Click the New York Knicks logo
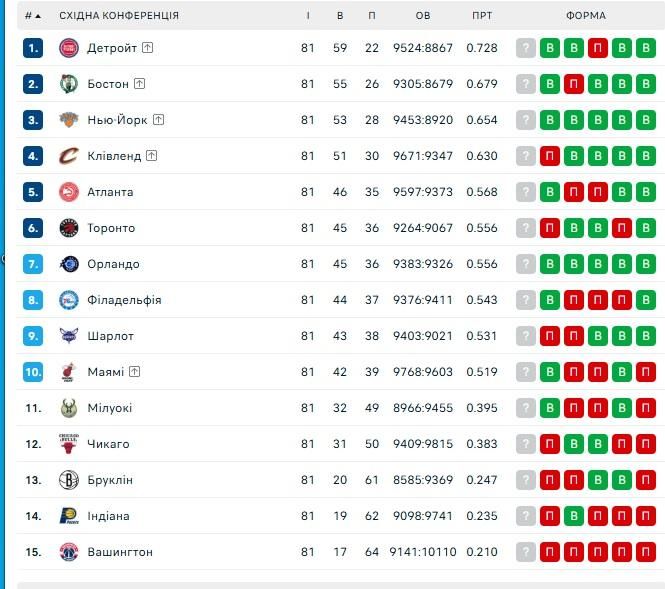 tap(68, 120)
